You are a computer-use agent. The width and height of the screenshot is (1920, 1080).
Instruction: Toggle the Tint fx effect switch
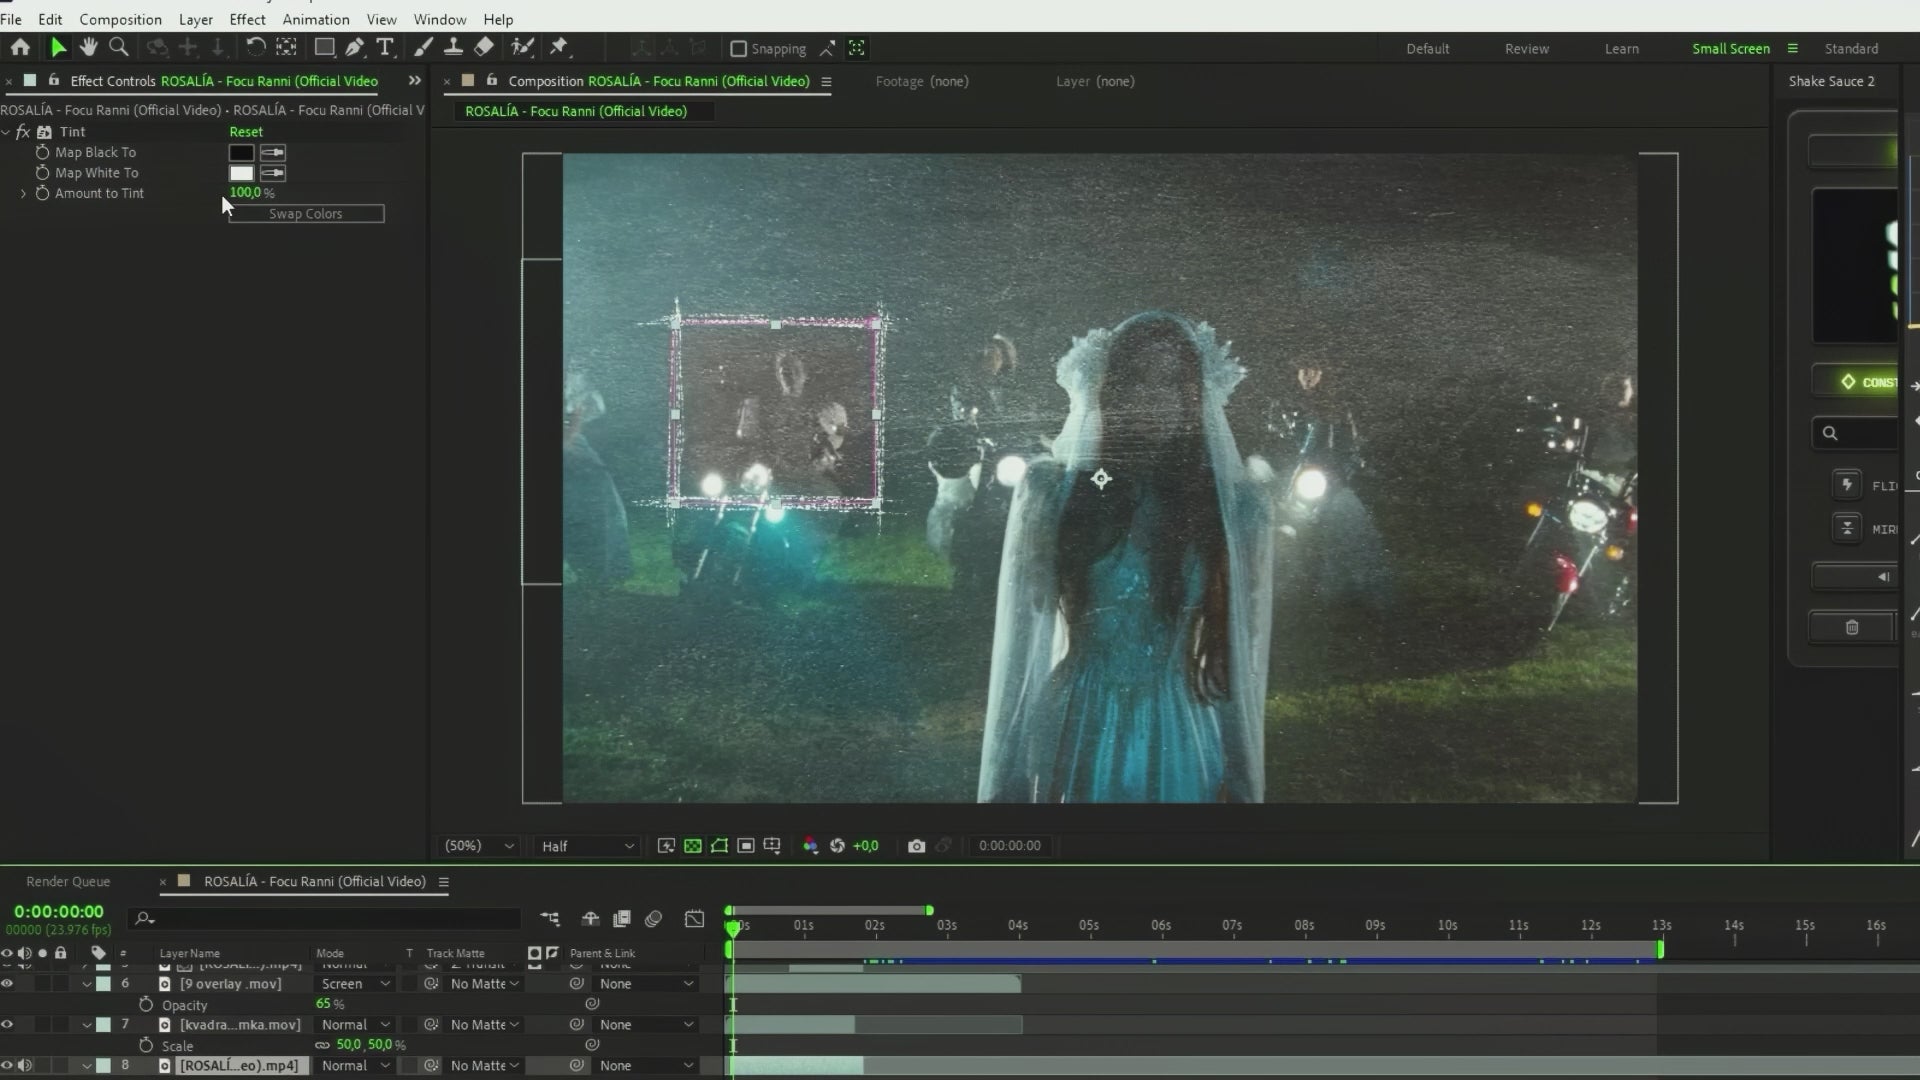[x=23, y=132]
